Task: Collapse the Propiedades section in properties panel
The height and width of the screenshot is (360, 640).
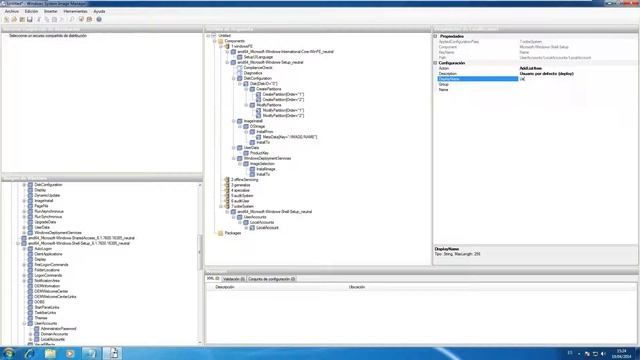Action: pos(436,36)
